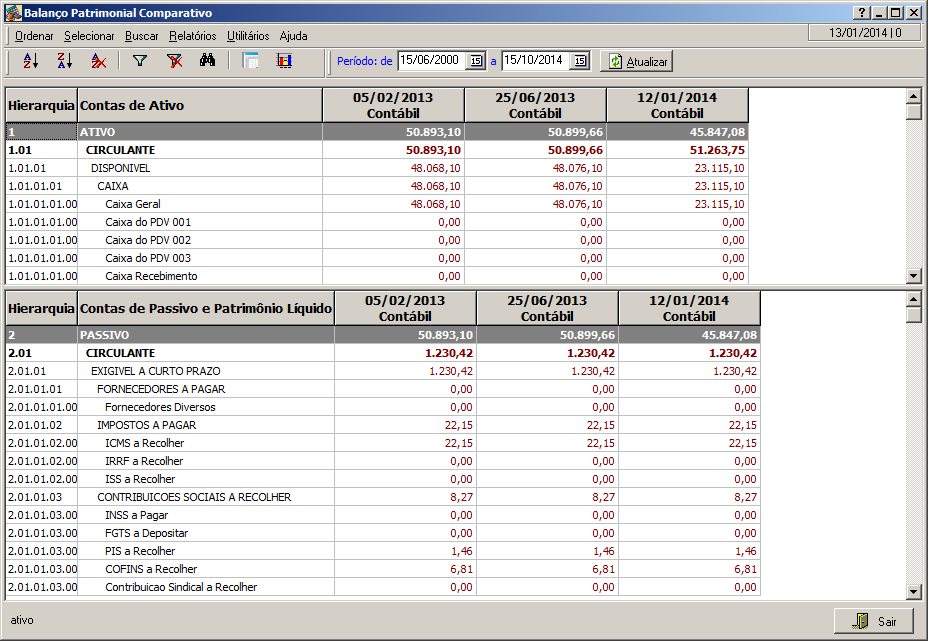Viewport: 928px width, 641px height.
Task: Apply filter using the funnel icon
Action: click(140, 61)
